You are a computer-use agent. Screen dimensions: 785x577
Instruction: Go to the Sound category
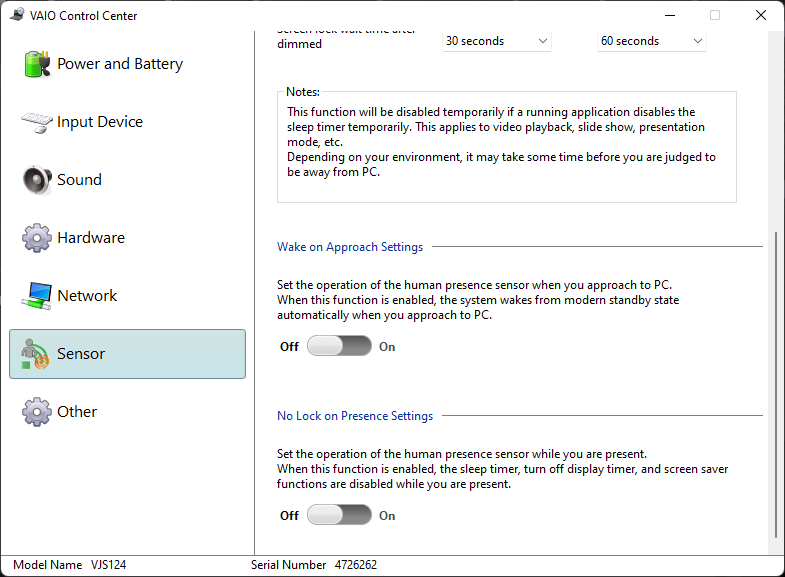[x=79, y=180]
